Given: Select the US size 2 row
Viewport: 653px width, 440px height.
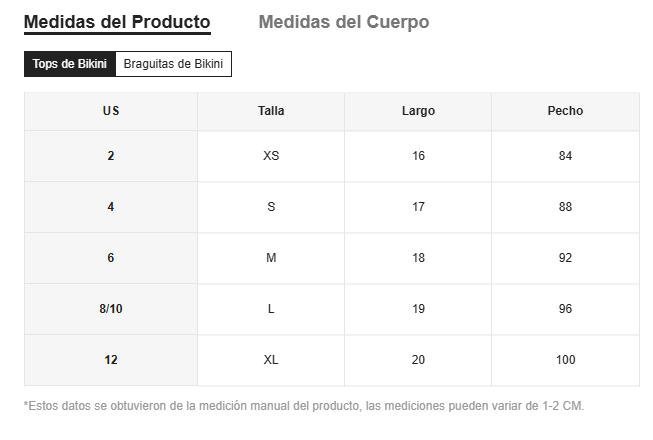Looking at the screenshot, I should point(110,156).
